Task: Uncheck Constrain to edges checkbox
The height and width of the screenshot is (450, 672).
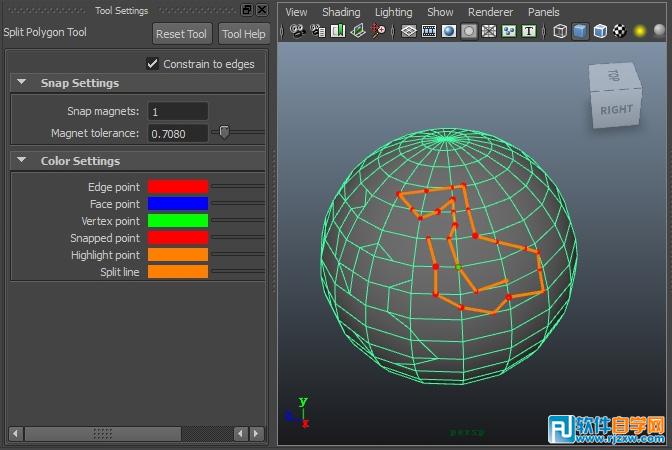Action: tap(152, 64)
